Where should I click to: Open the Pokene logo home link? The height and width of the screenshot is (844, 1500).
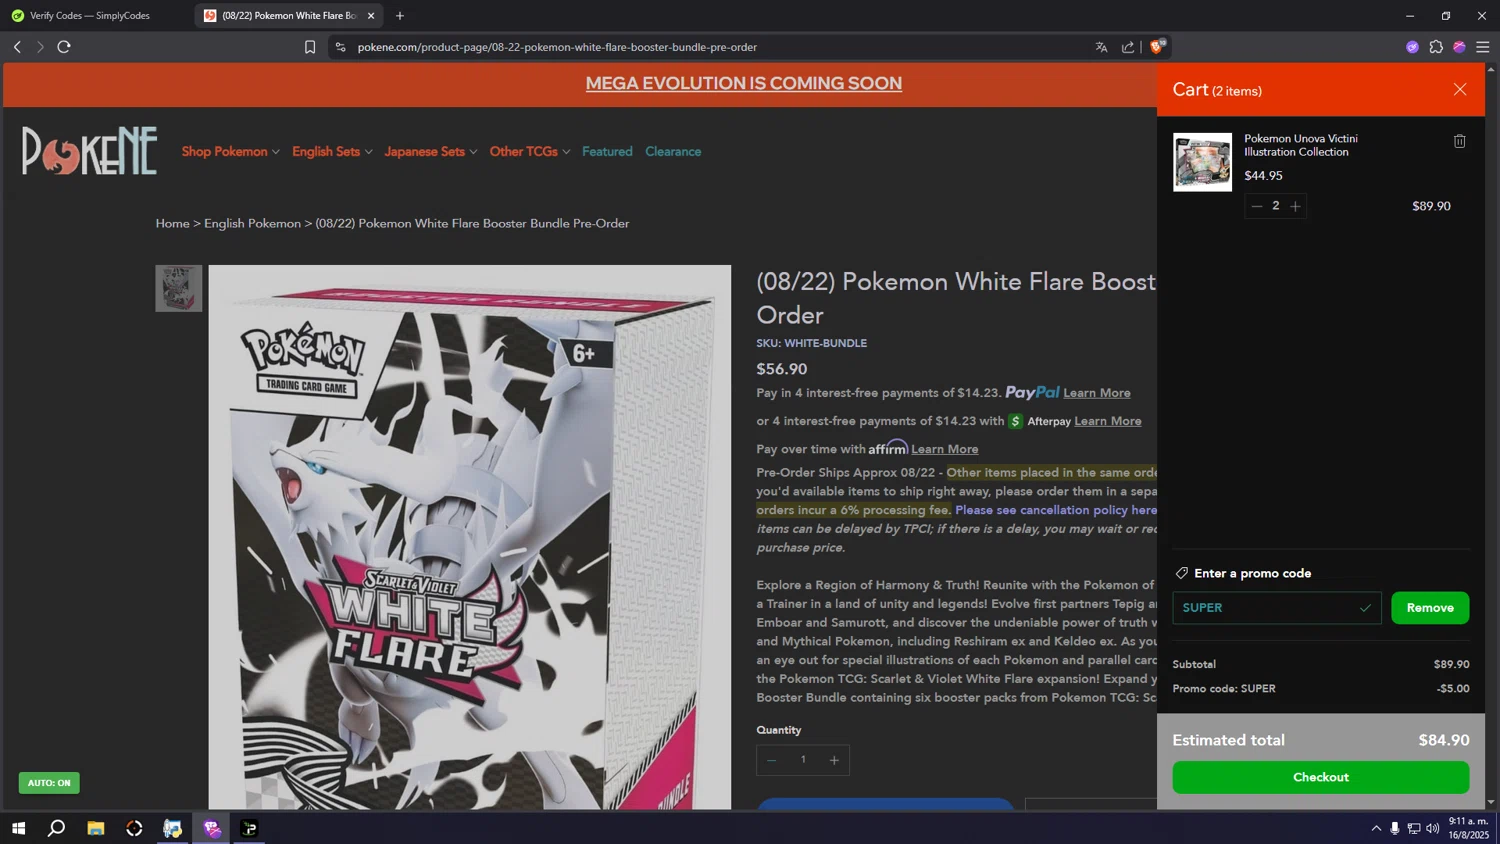(90, 151)
